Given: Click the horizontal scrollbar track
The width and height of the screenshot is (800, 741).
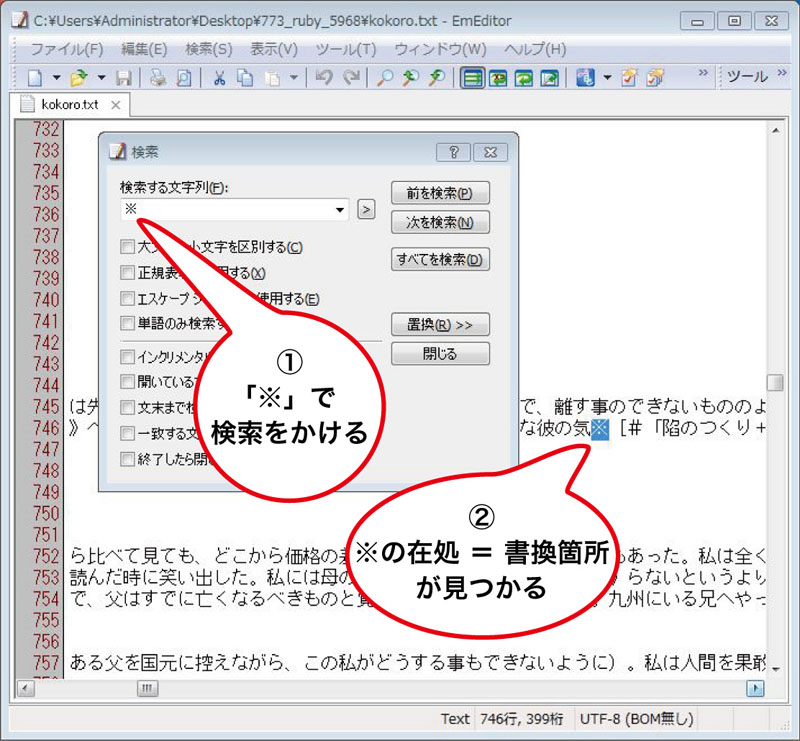Looking at the screenshot, I should (x=400, y=689).
